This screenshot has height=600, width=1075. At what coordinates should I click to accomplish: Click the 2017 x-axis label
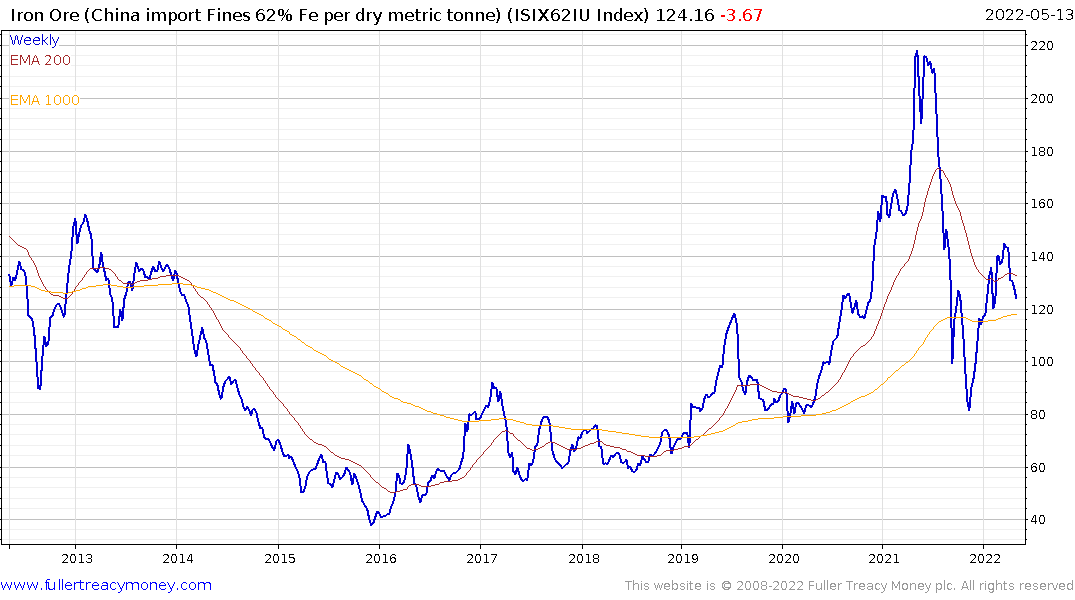pyautogui.click(x=482, y=558)
